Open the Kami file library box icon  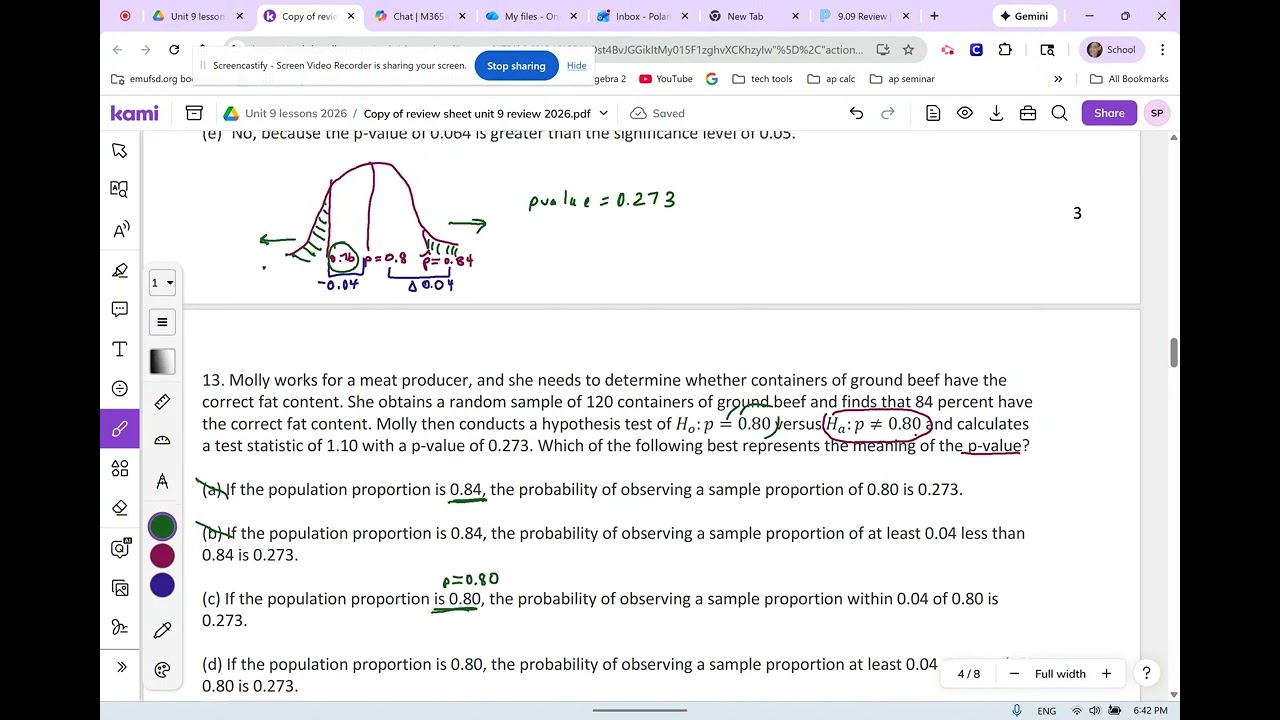coord(194,113)
